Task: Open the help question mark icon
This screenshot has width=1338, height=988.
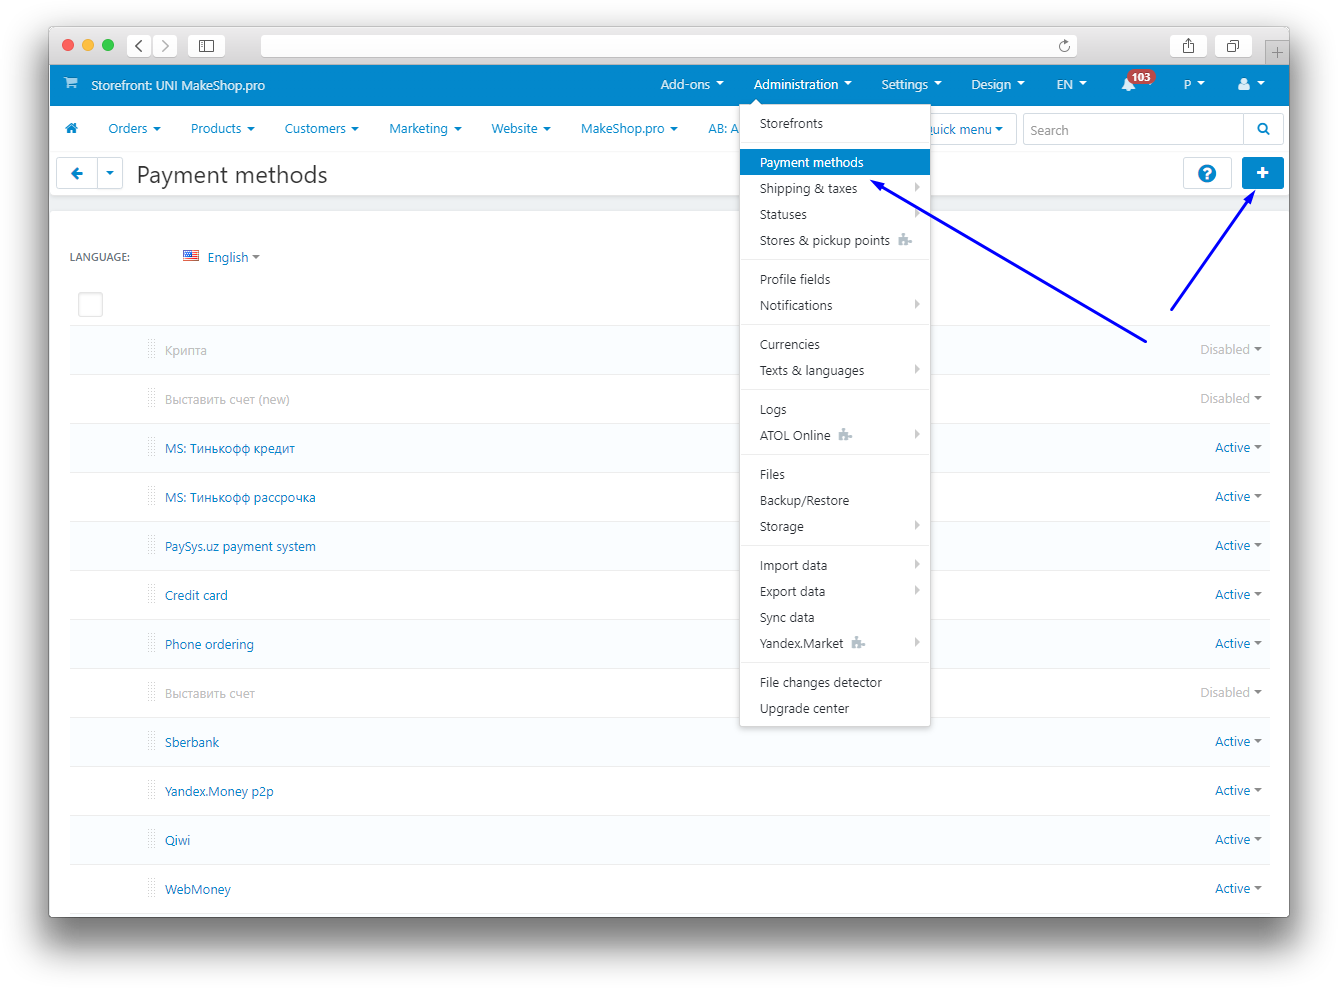Action: [x=1206, y=173]
